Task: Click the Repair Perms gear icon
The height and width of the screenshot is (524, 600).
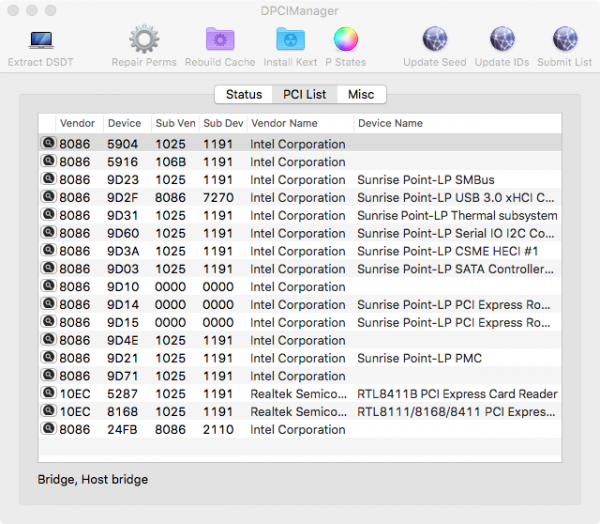Action: [145, 41]
